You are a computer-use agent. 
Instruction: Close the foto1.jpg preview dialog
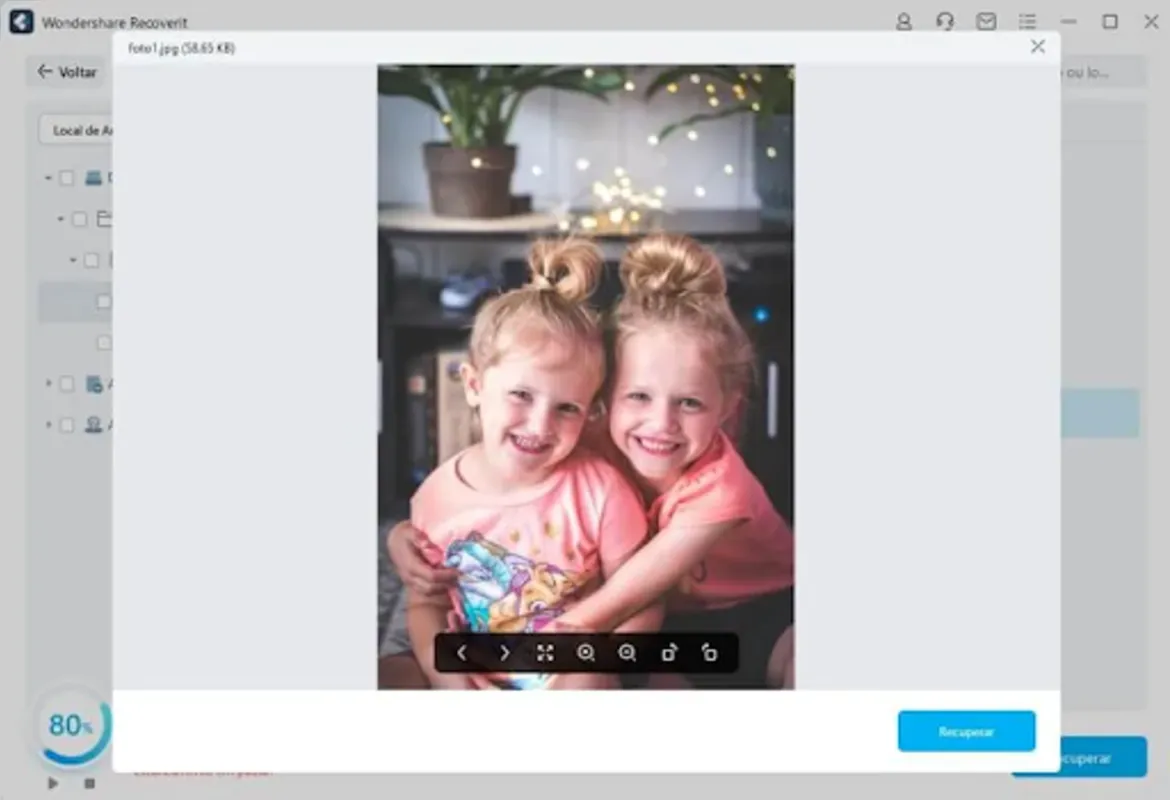point(1037,46)
